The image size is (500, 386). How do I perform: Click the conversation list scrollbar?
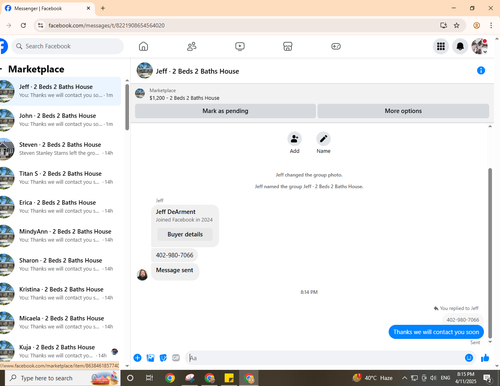click(x=127, y=107)
